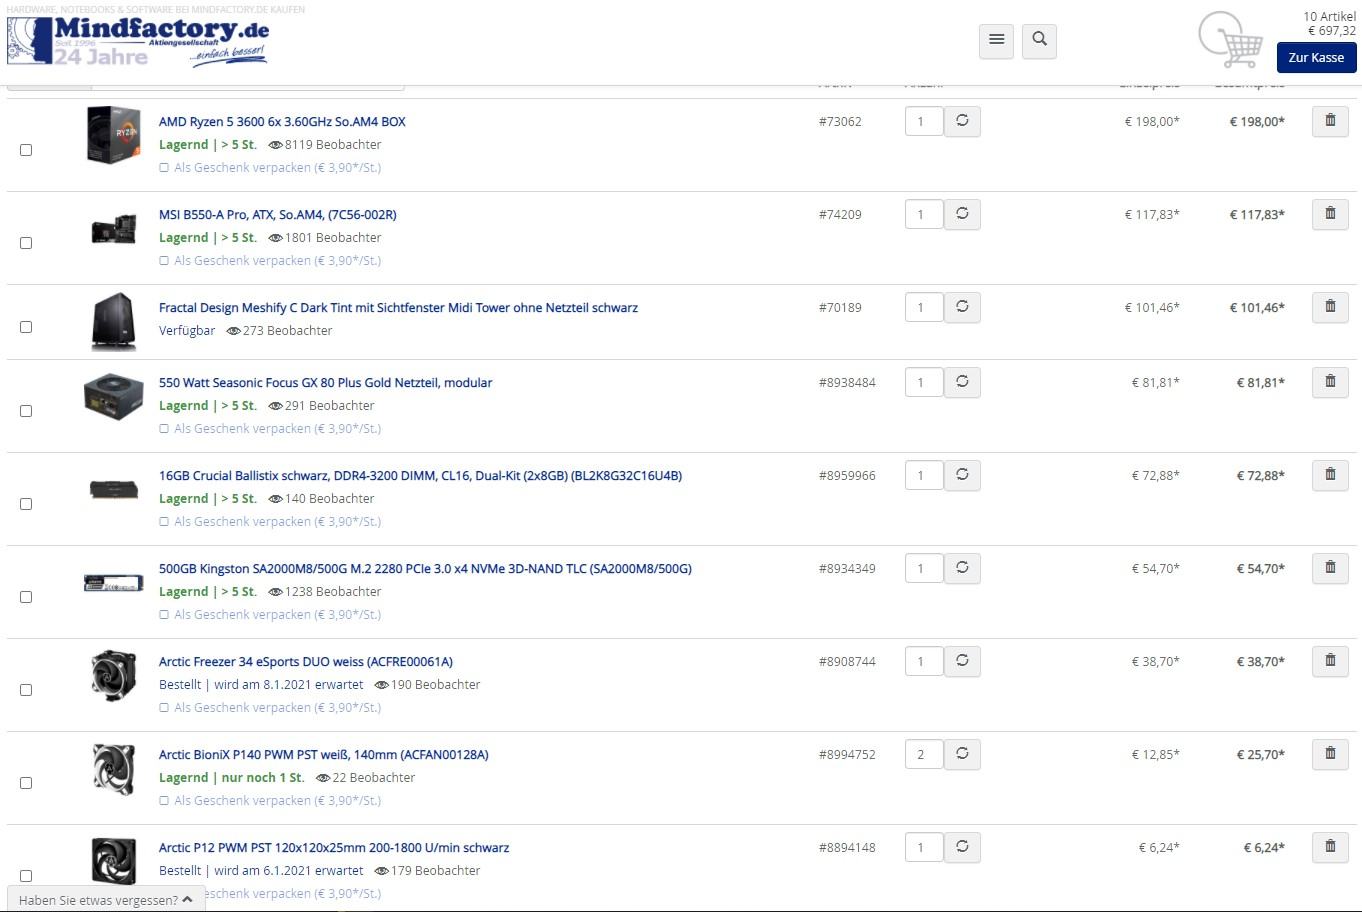Refresh quantity for Arctic P12 PWM
The height and width of the screenshot is (912, 1362).
[962, 848]
